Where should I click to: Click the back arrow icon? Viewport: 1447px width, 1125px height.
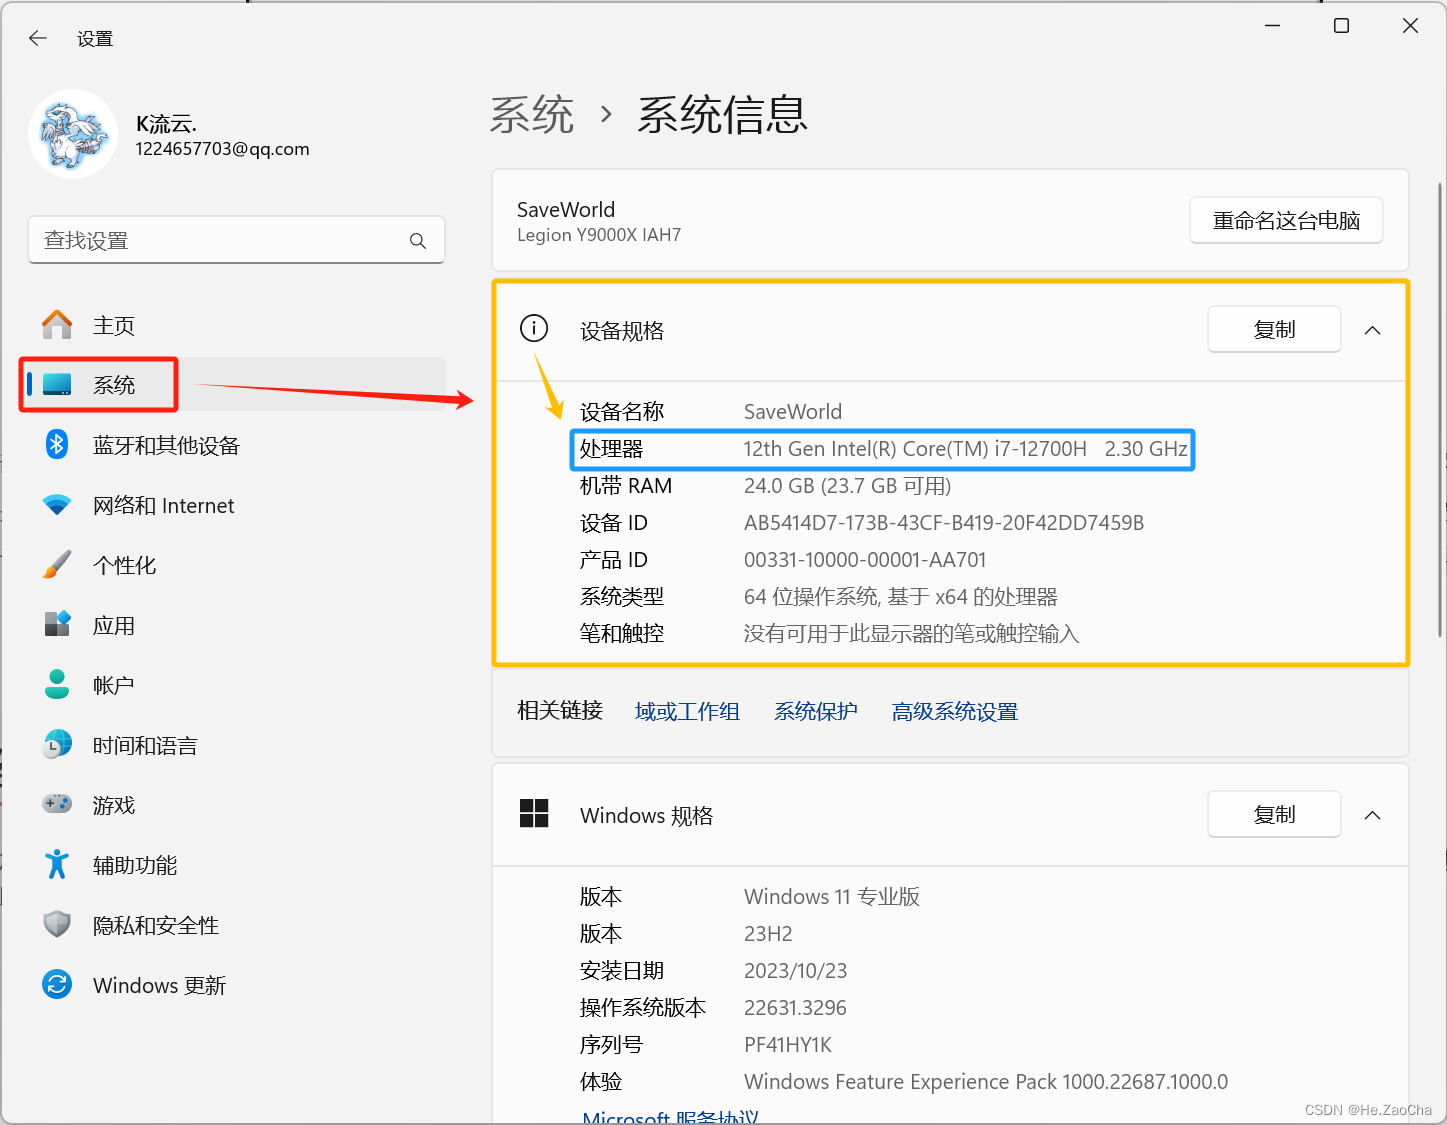(38, 38)
